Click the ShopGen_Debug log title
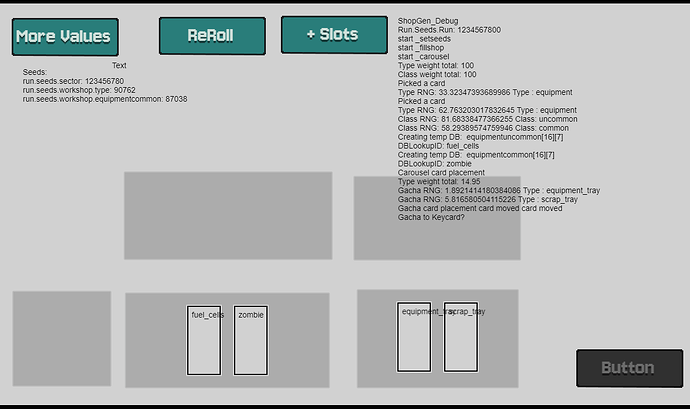Viewport: 690px width, 409px height. 427,20
